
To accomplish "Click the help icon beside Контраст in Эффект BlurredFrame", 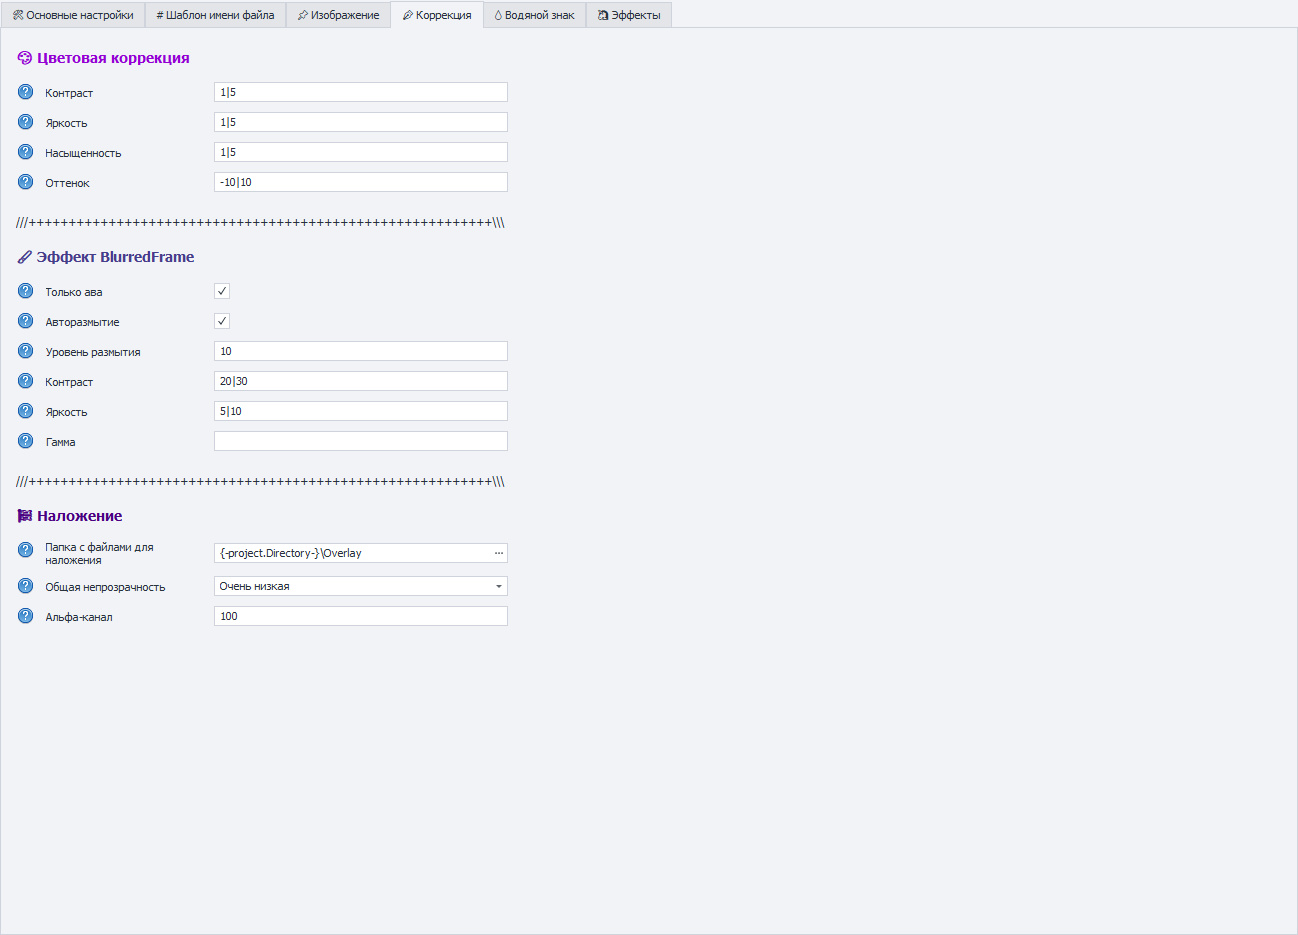I will (26, 381).
